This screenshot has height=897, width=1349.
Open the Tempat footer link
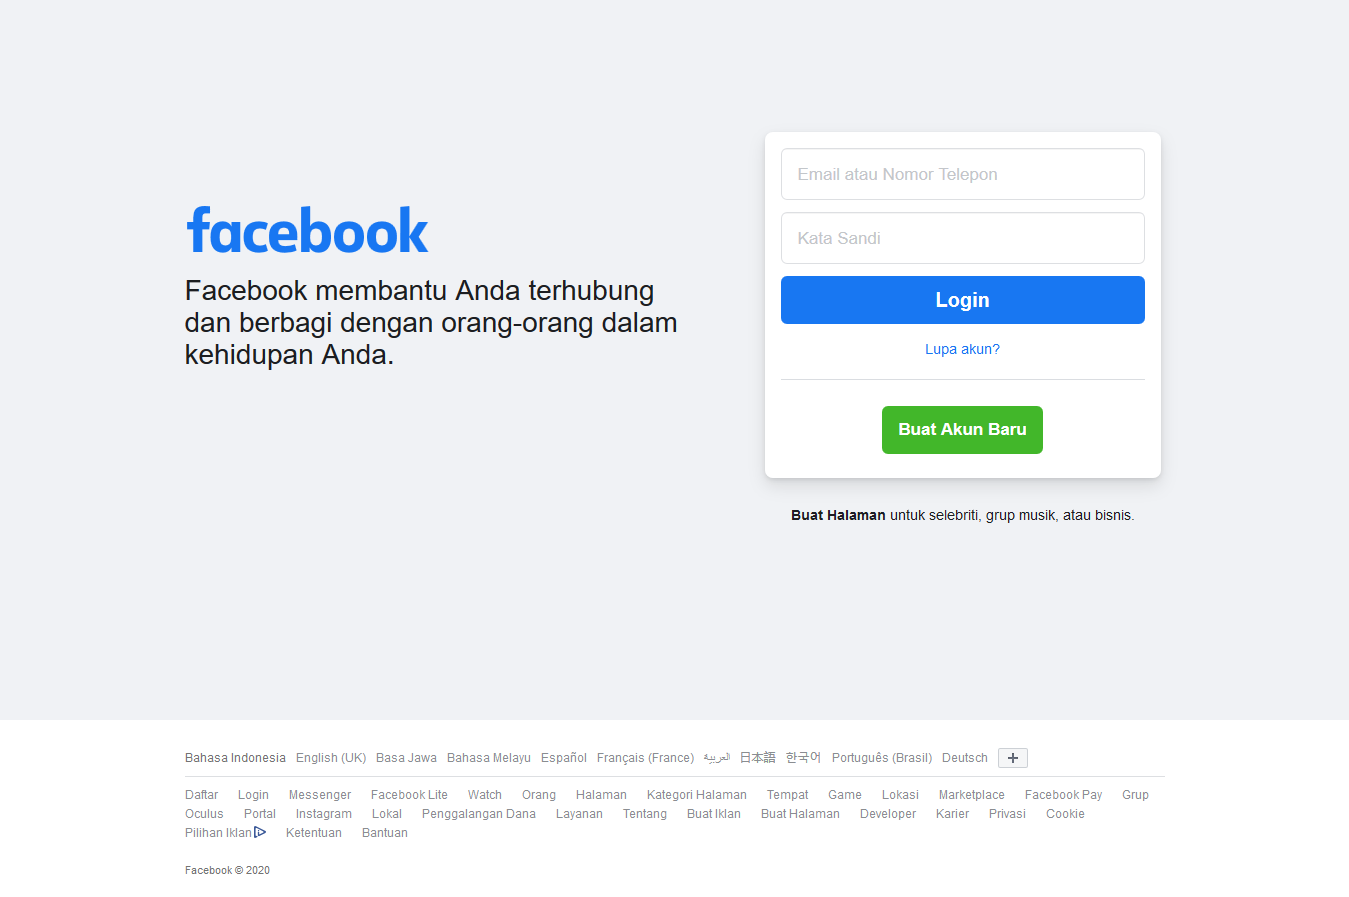click(x=787, y=795)
